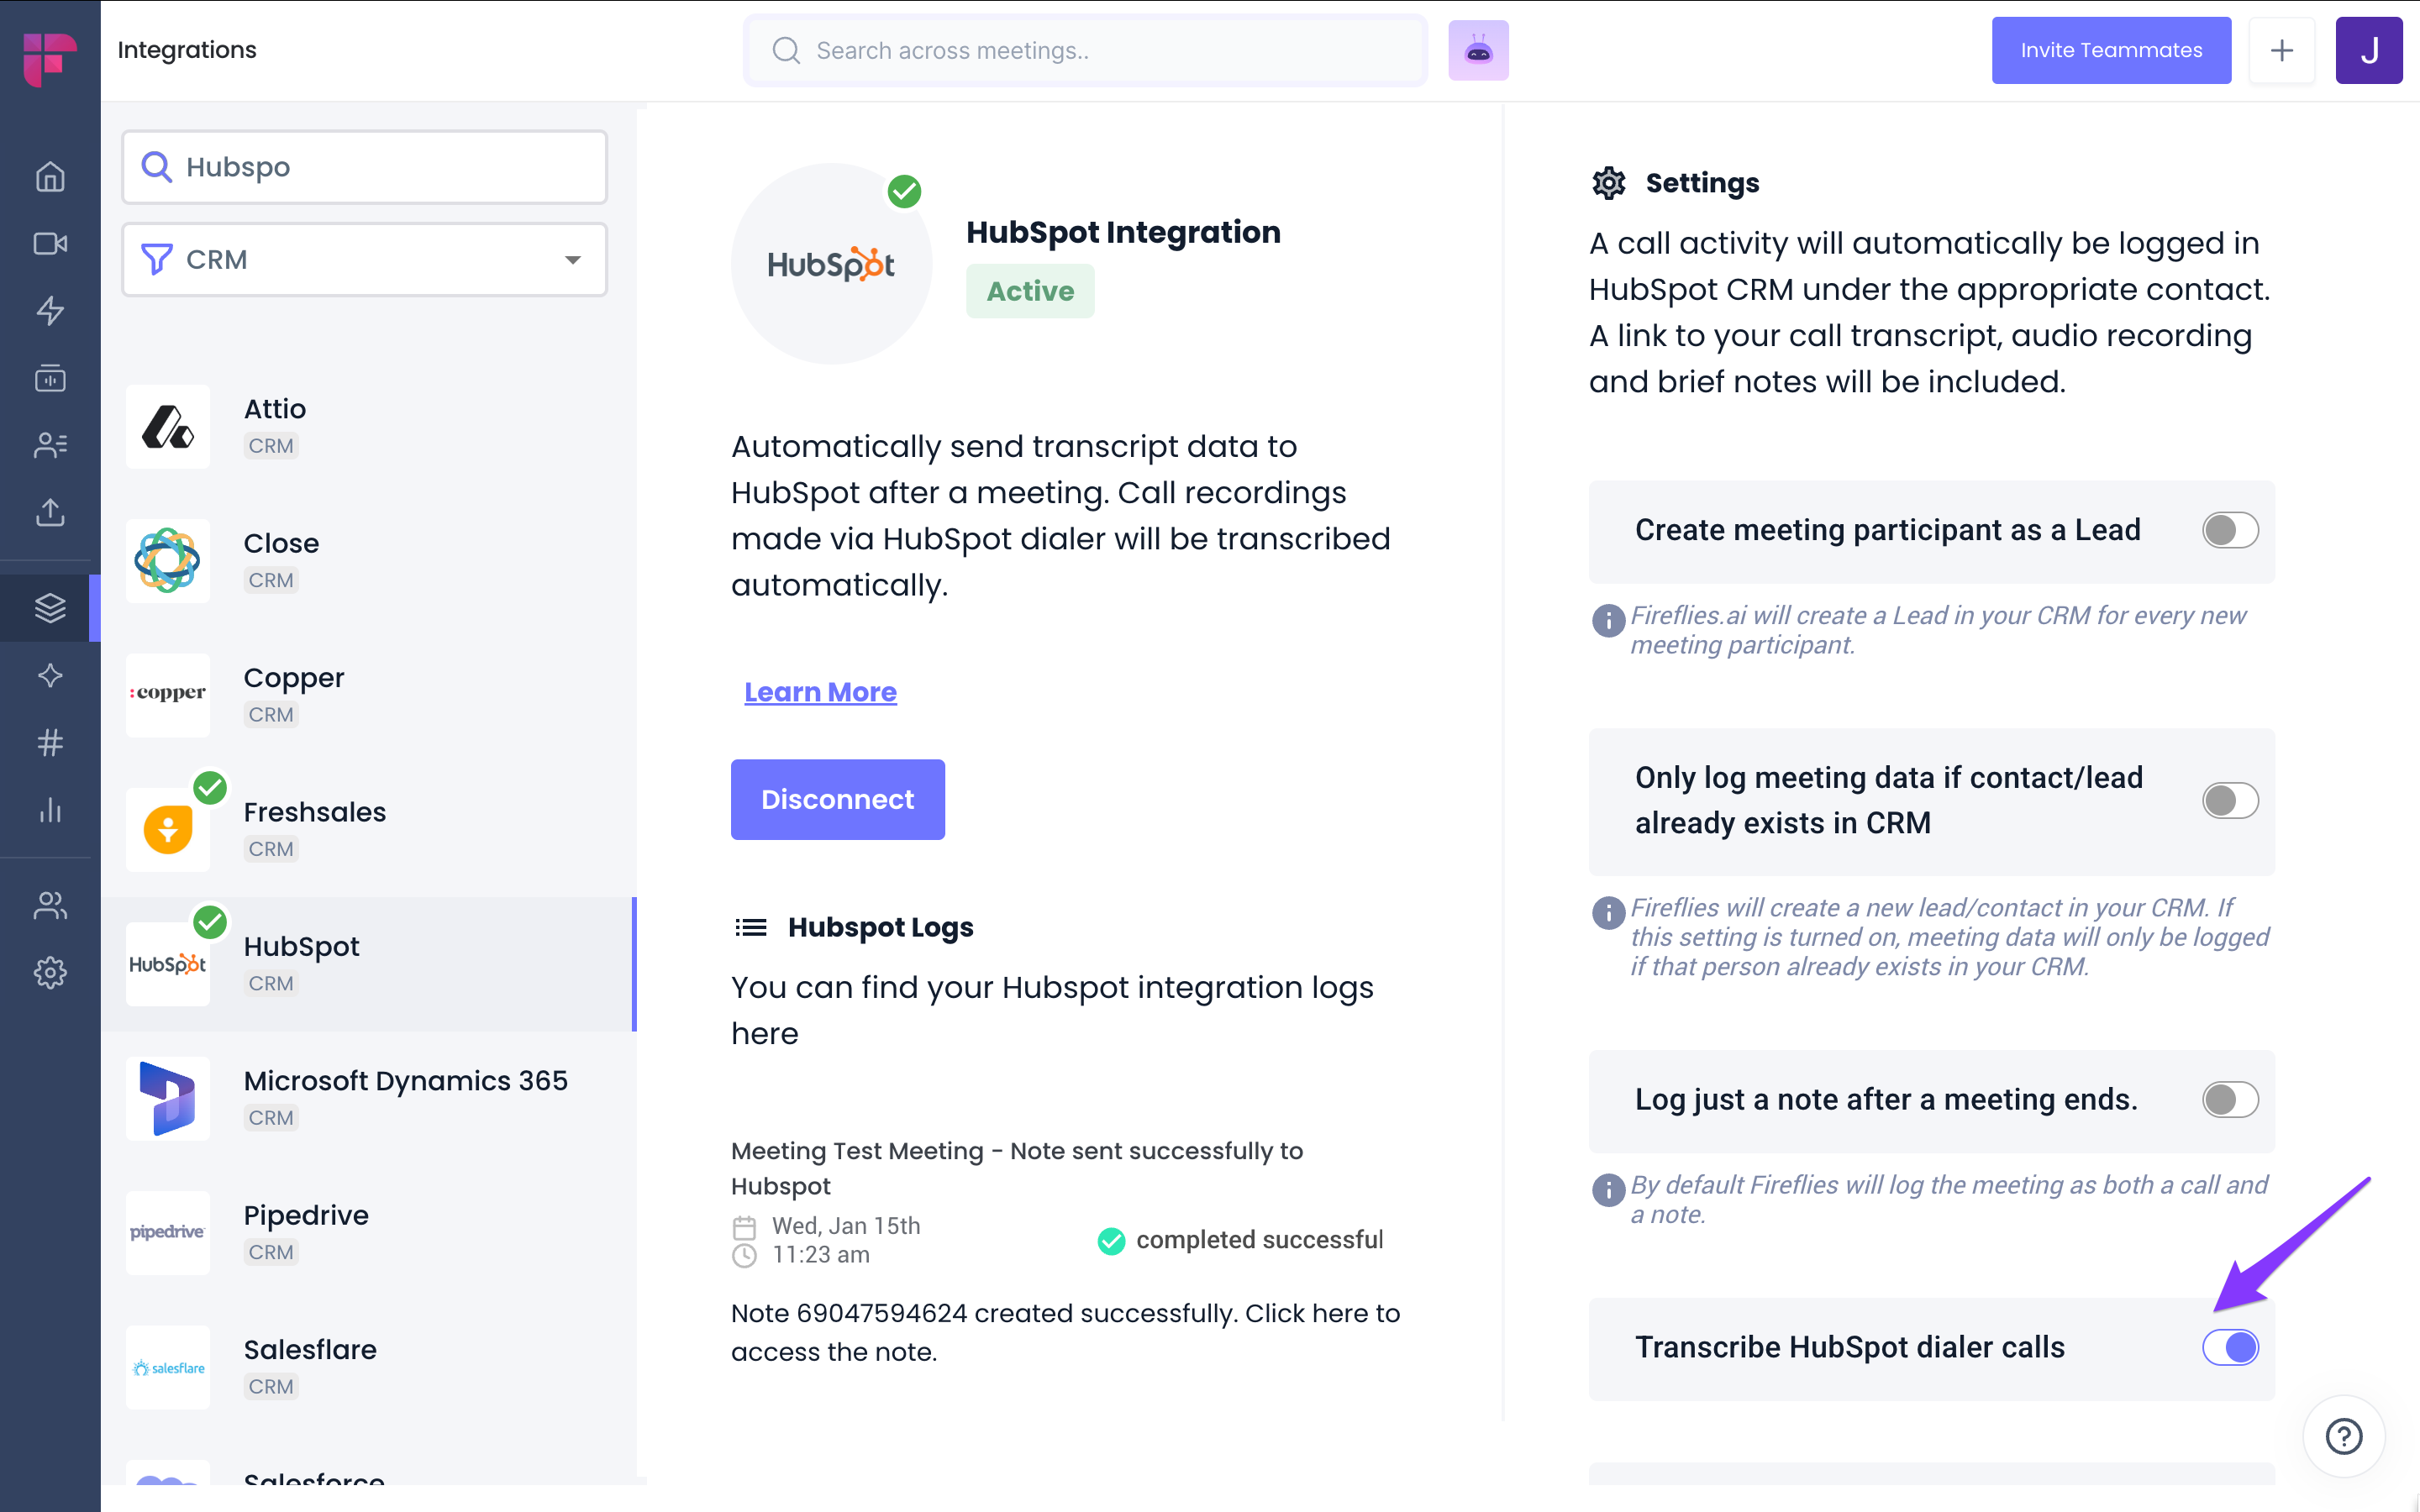The height and width of the screenshot is (1512, 2420).
Task: Go to Home in sidebar
Action: [x=50, y=177]
